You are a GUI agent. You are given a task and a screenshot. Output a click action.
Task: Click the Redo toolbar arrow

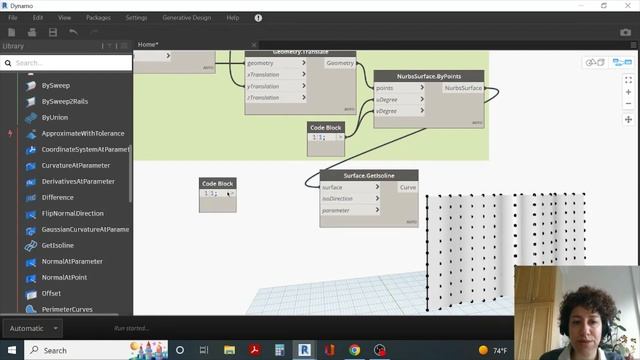click(94, 32)
